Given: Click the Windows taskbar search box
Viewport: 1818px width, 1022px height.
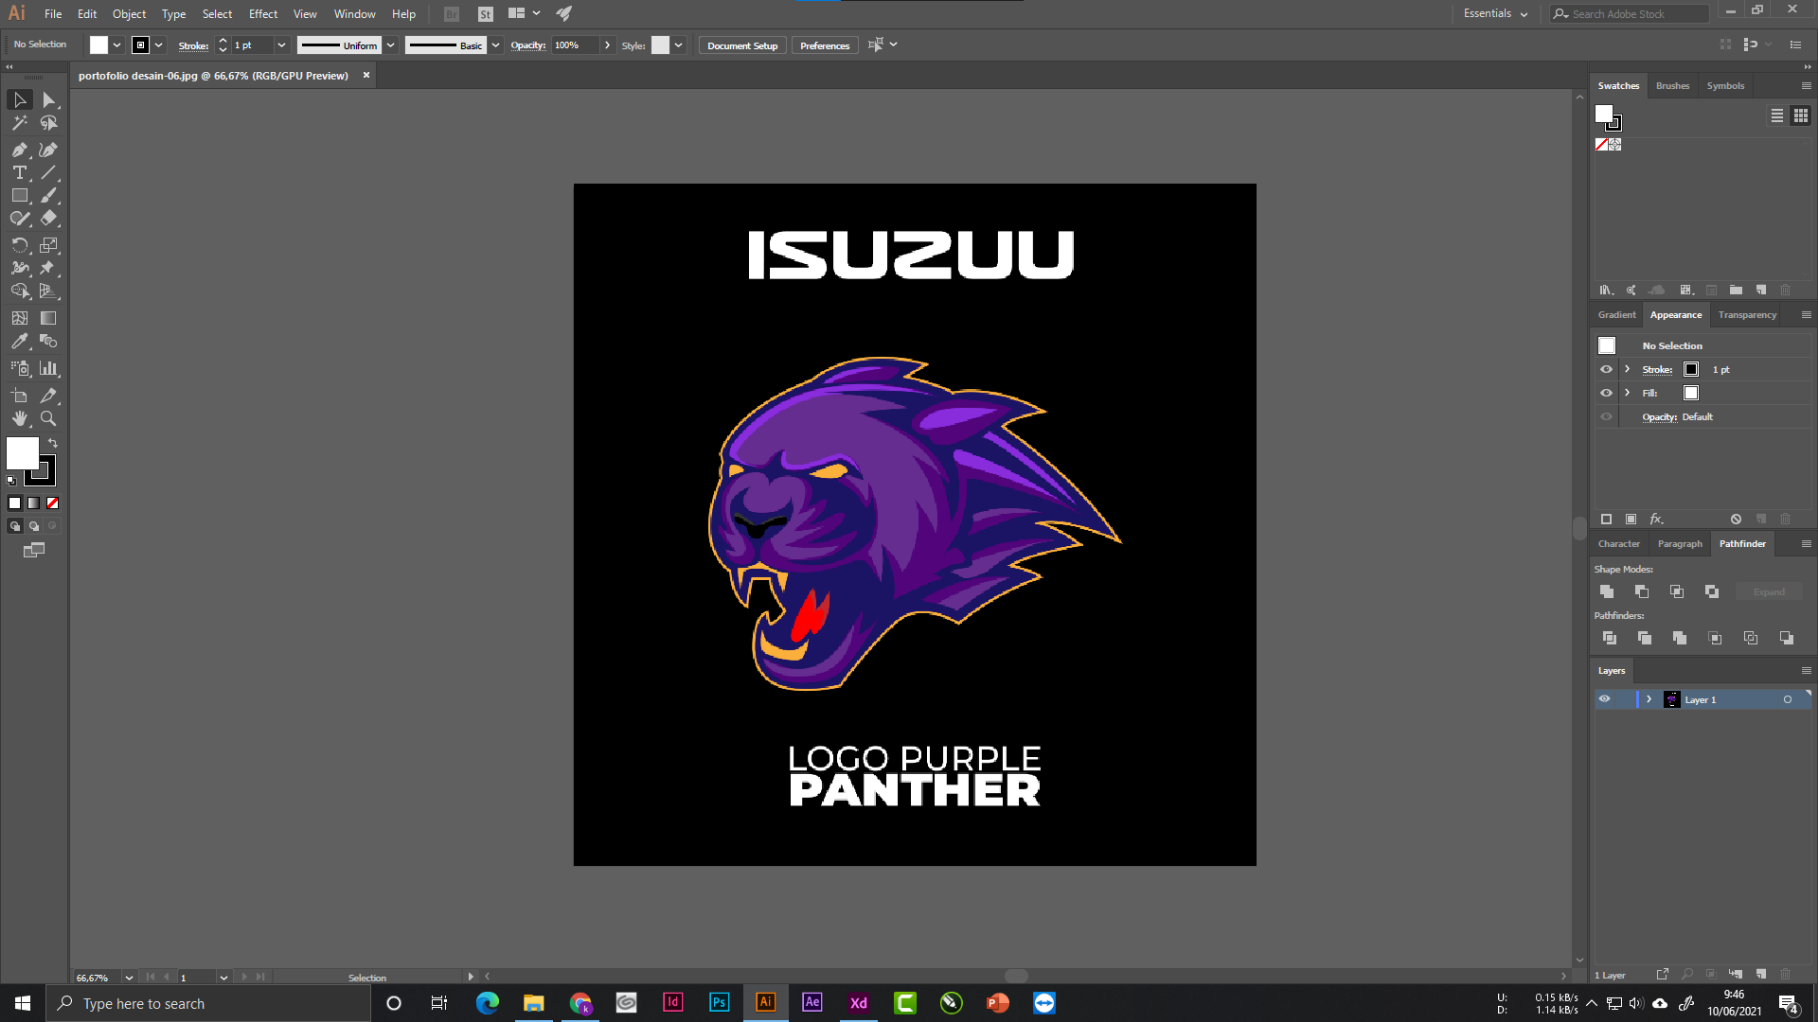Looking at the screenshot, I should tap(210, 1003).
